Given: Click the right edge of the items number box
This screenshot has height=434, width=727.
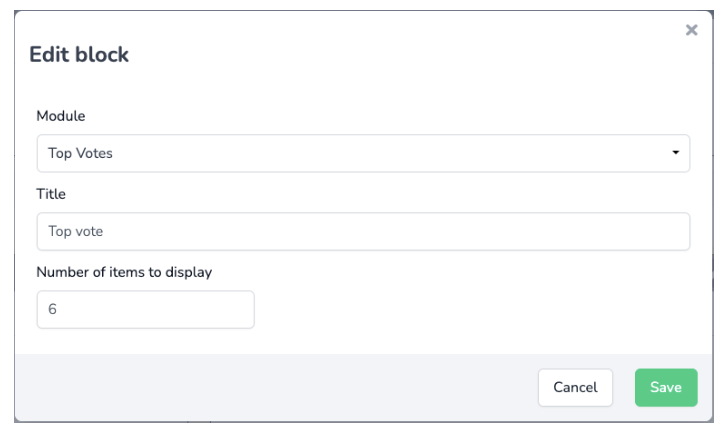Looking at the screenshot, I should tap(246, 309).
